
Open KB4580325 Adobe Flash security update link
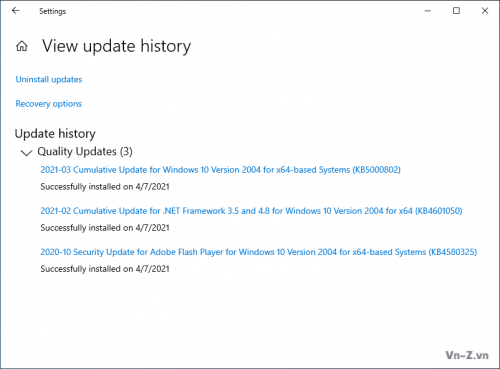click(259, 252)
